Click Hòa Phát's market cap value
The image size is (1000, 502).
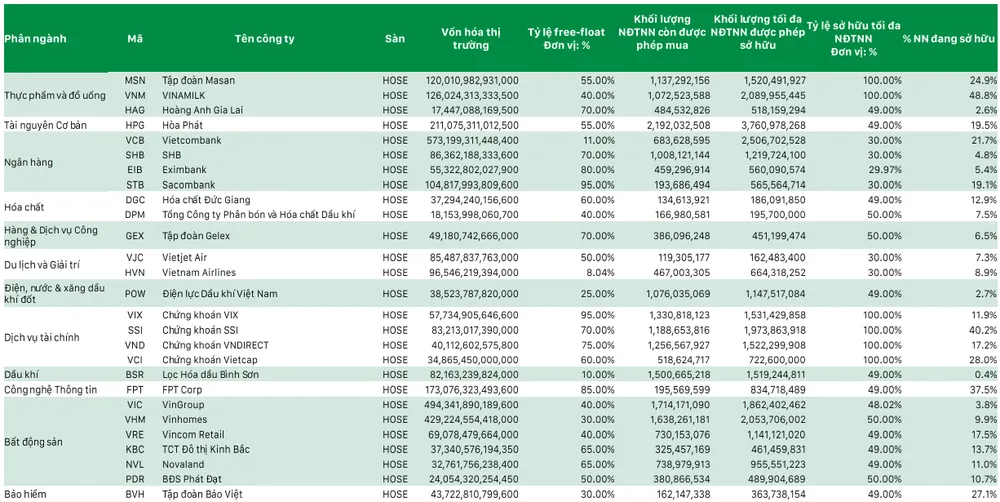point(472,125)
